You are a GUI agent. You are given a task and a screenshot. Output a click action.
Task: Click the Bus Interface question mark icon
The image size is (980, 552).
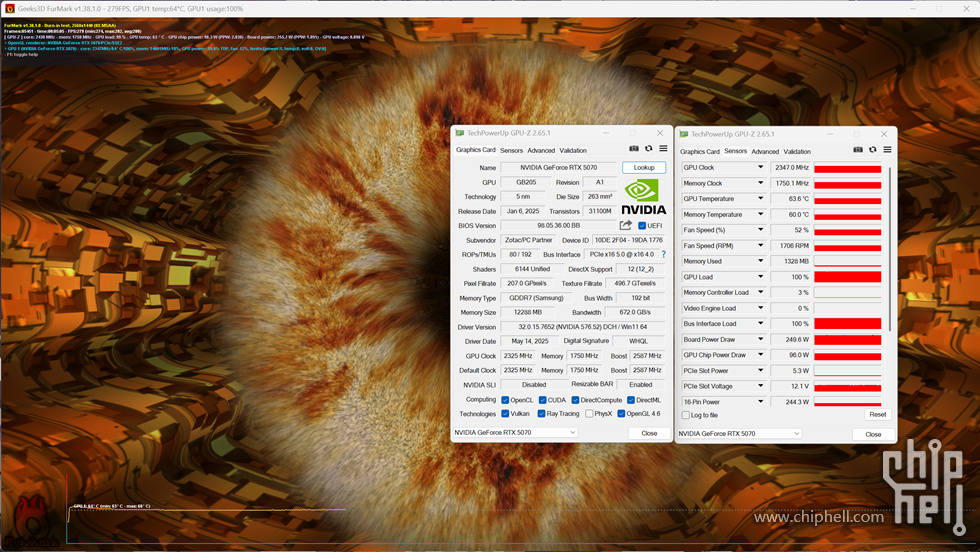tap(663, 254)
